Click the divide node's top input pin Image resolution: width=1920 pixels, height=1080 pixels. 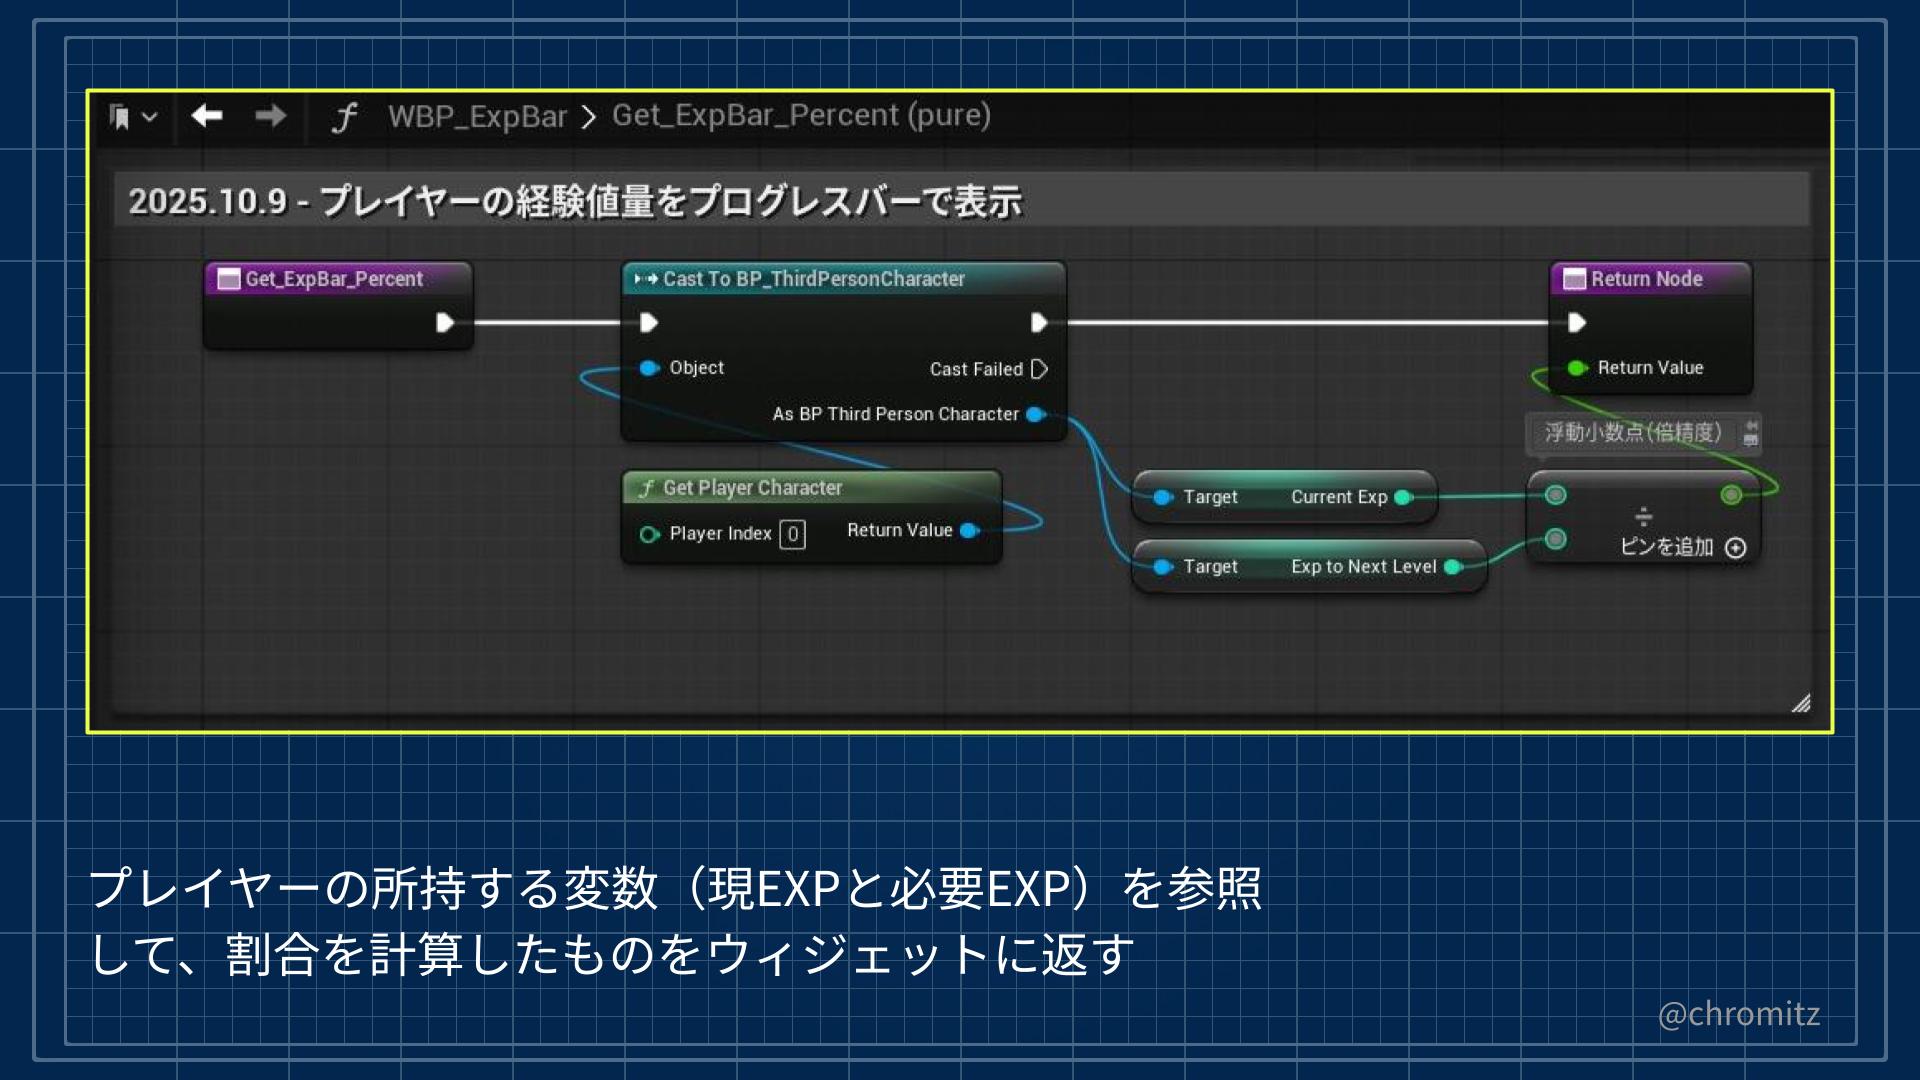pyautogui.click(x=1555, y=495)
